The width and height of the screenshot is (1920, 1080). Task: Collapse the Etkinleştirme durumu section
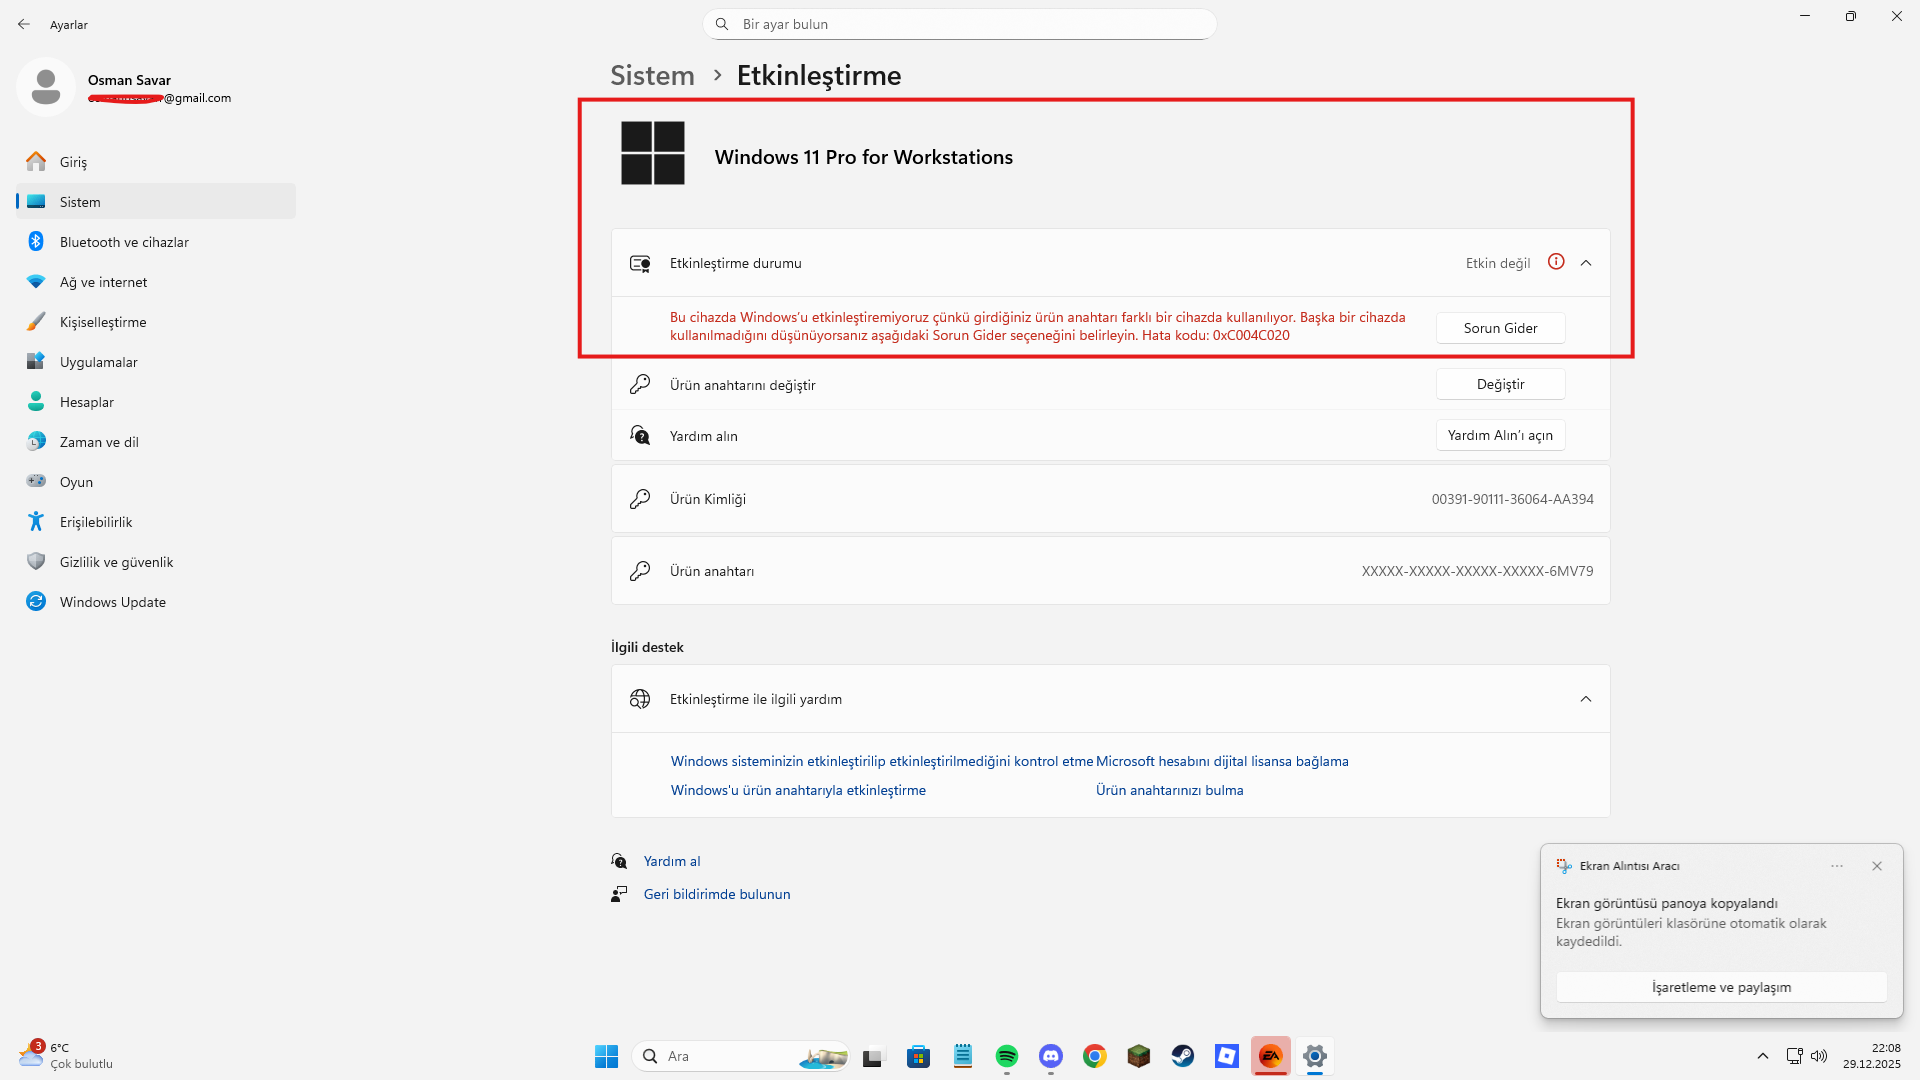coord(1586,263)
